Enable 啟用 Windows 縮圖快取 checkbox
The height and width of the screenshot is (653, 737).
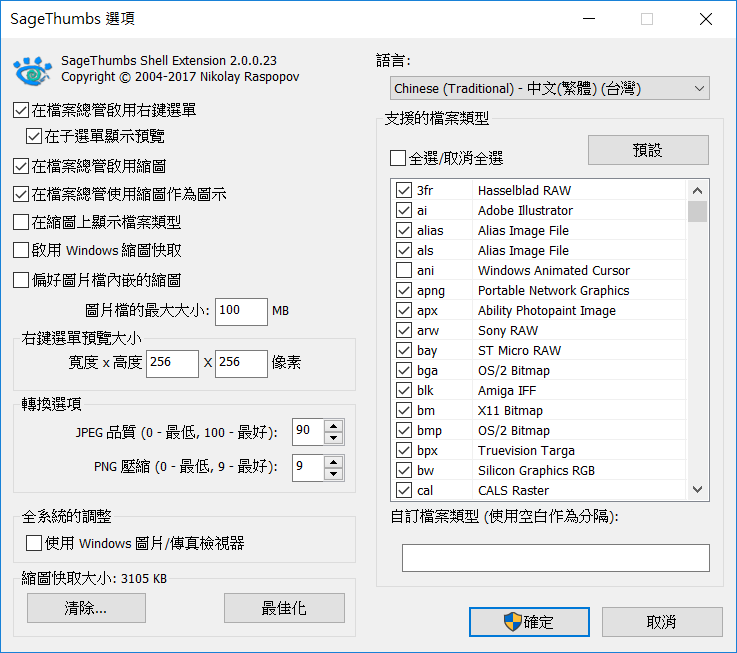click(x=21, y=250)
